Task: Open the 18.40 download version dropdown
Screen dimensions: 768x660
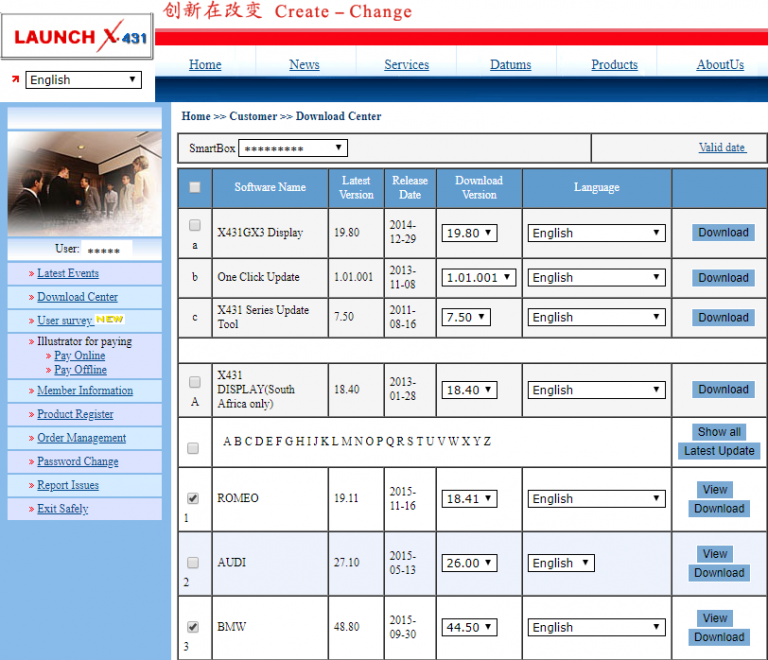Action: click(x=469, y=390)
